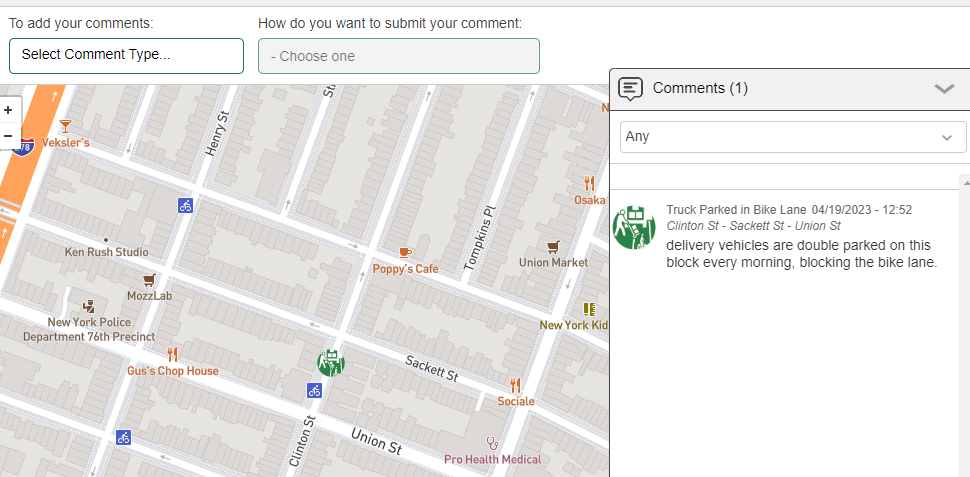Click New York Police Department 76th Precinct label
This screenshot has height=477, width=970.
coord(89,330)
